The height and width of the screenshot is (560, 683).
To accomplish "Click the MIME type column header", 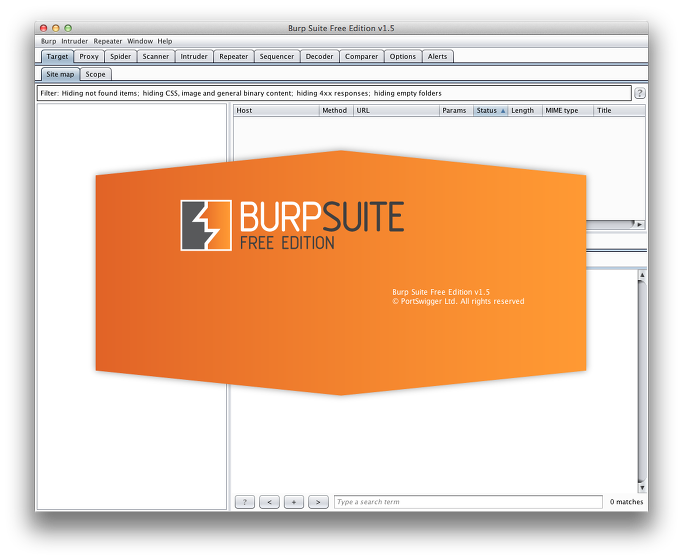I will point(566,111).
